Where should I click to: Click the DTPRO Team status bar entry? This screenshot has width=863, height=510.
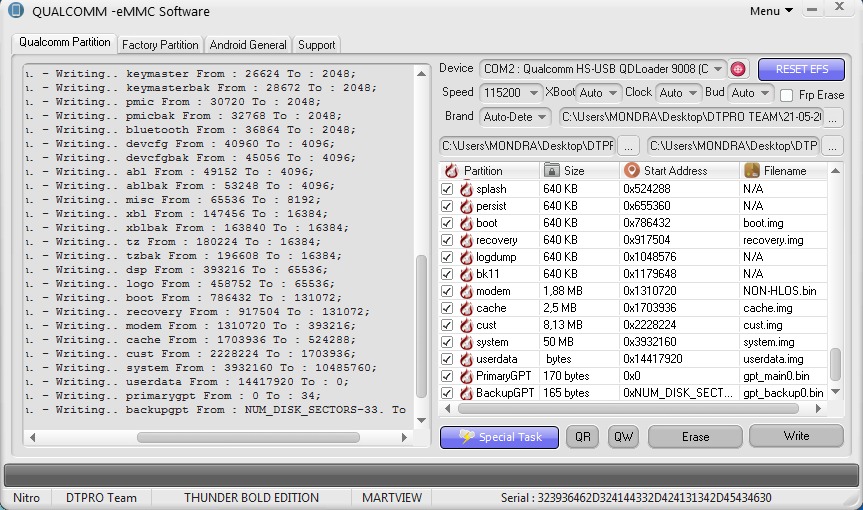(x=101, y=498)
